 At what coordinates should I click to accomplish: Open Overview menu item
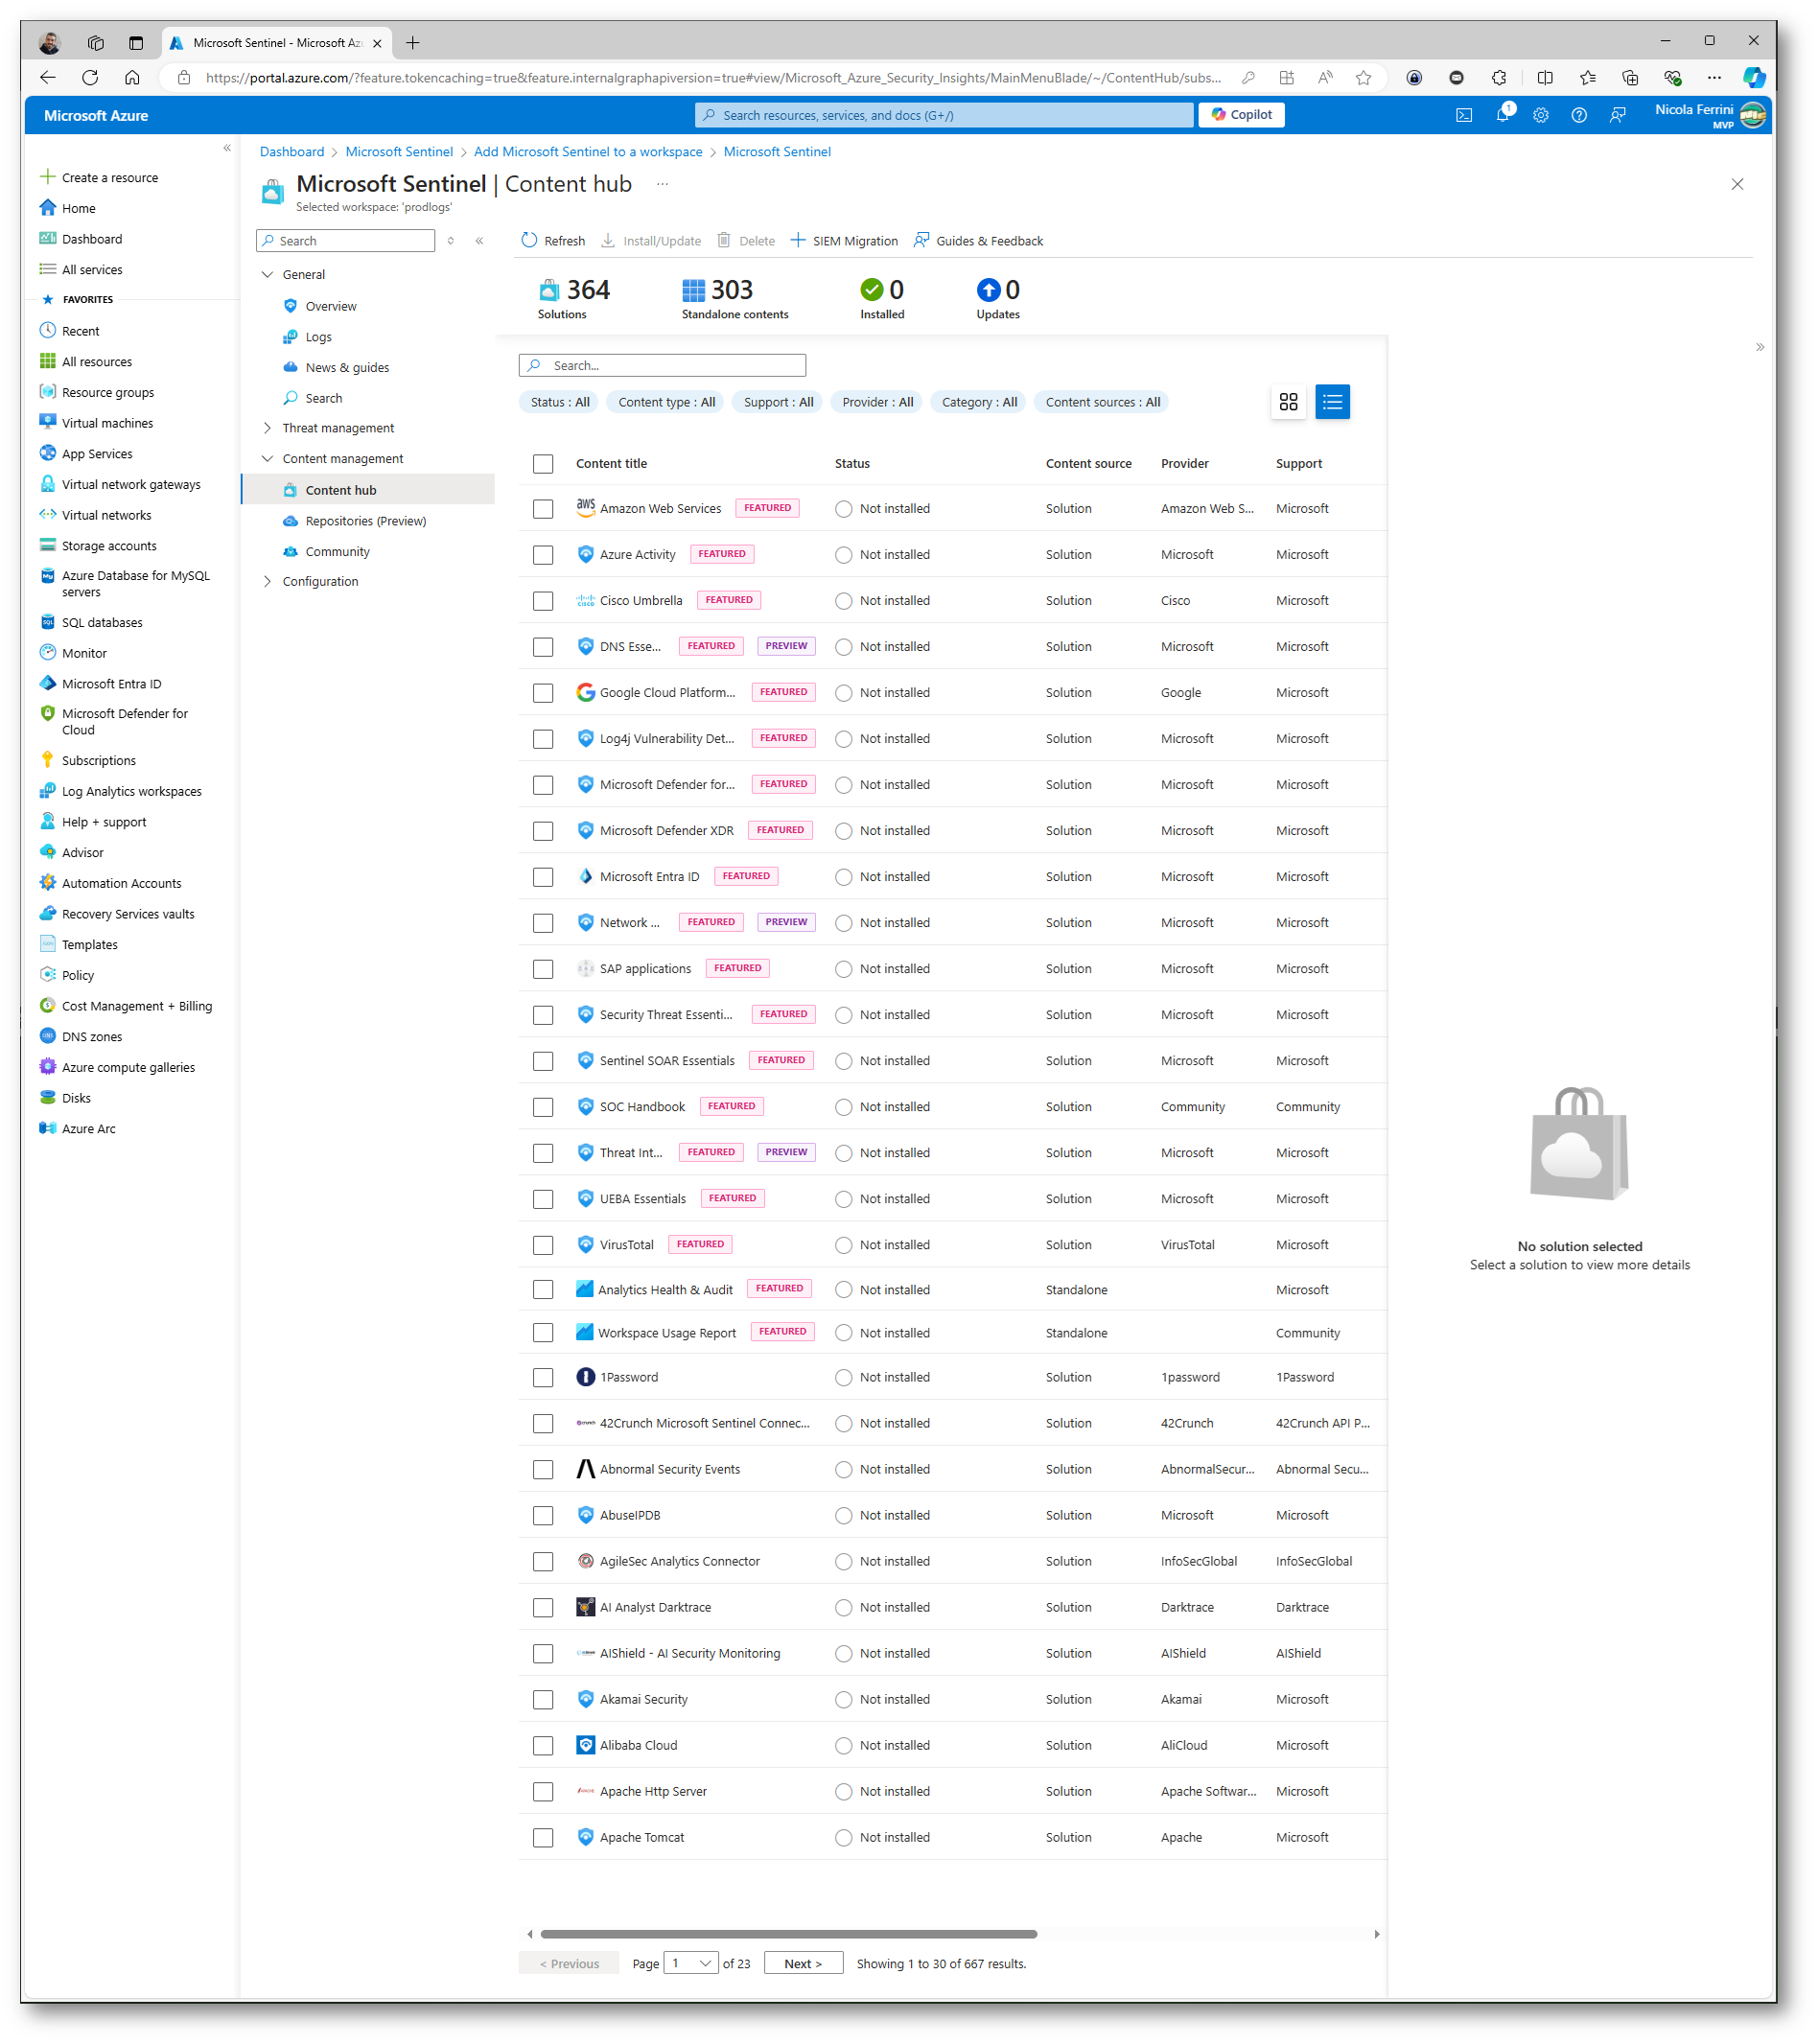coord(331,306)
